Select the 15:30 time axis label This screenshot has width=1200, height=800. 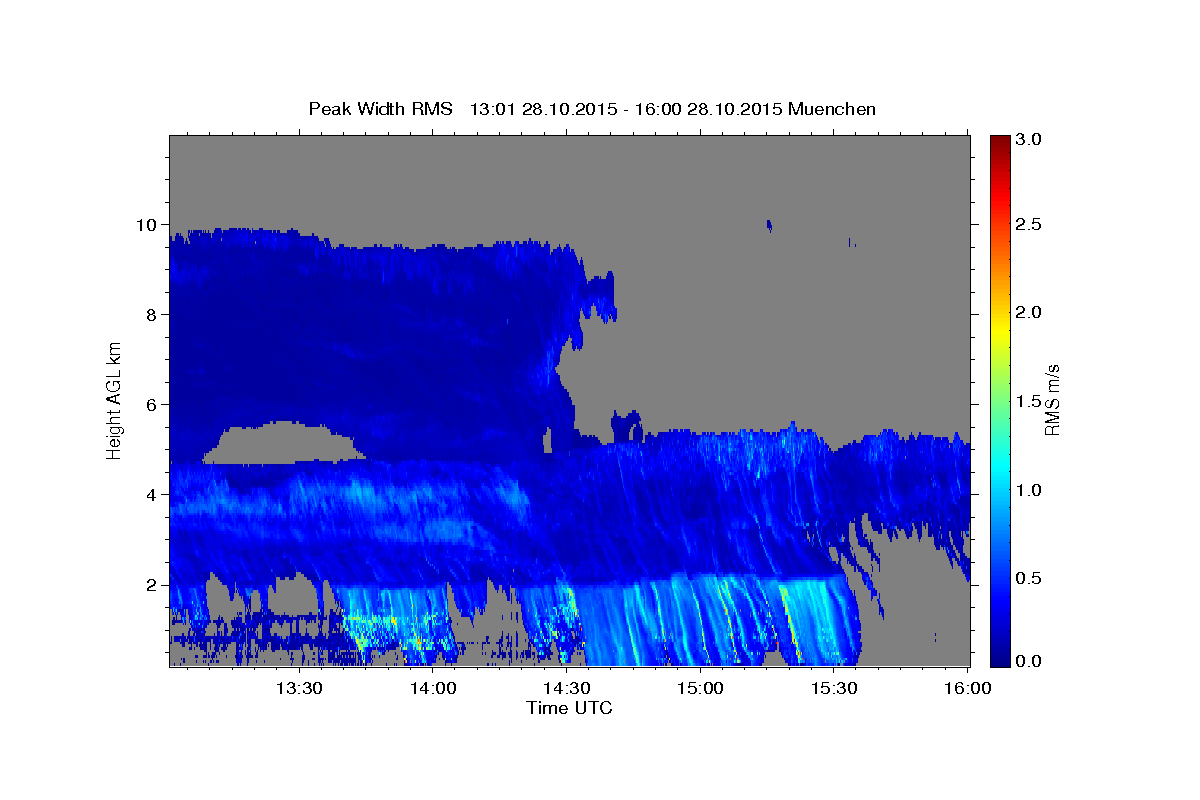(x=834, y=688)
